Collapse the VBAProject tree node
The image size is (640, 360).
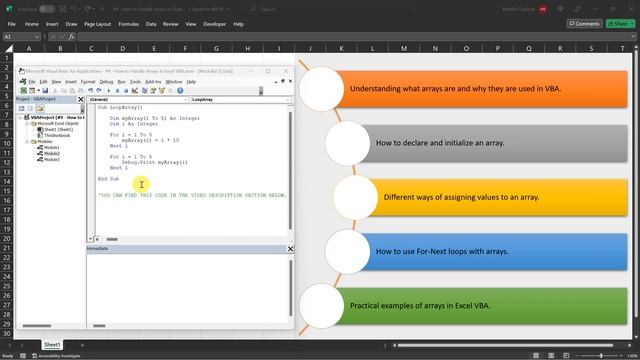(20, 118)
